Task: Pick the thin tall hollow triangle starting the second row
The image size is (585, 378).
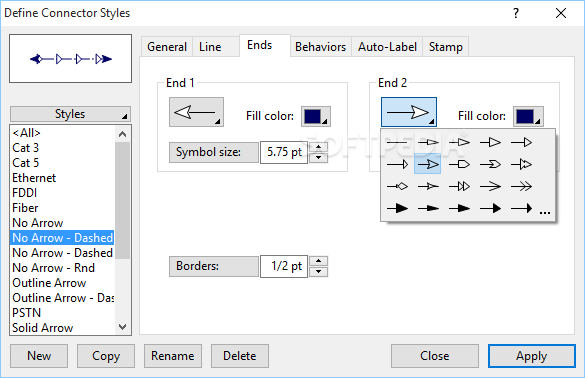Action: [397, 164]
